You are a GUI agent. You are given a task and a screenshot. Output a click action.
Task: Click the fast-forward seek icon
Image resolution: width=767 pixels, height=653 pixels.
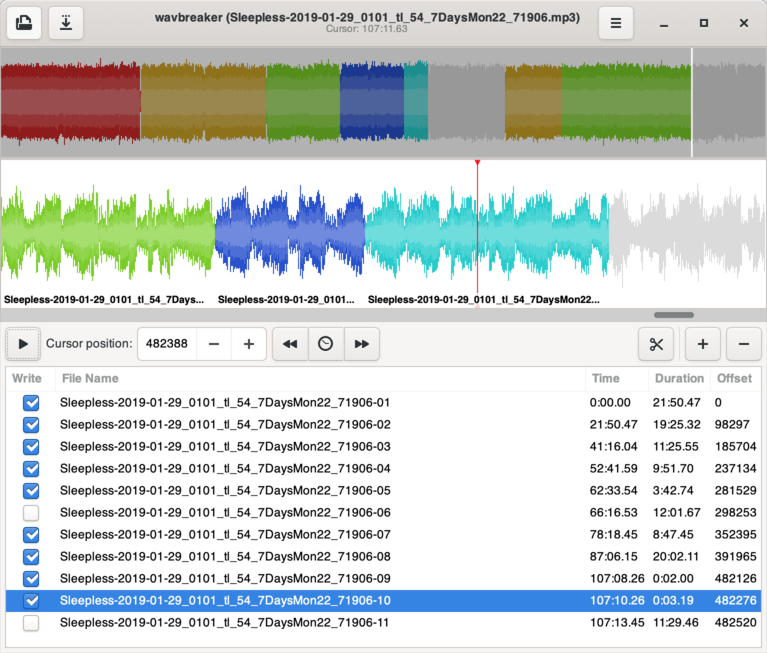pos(362,344)
